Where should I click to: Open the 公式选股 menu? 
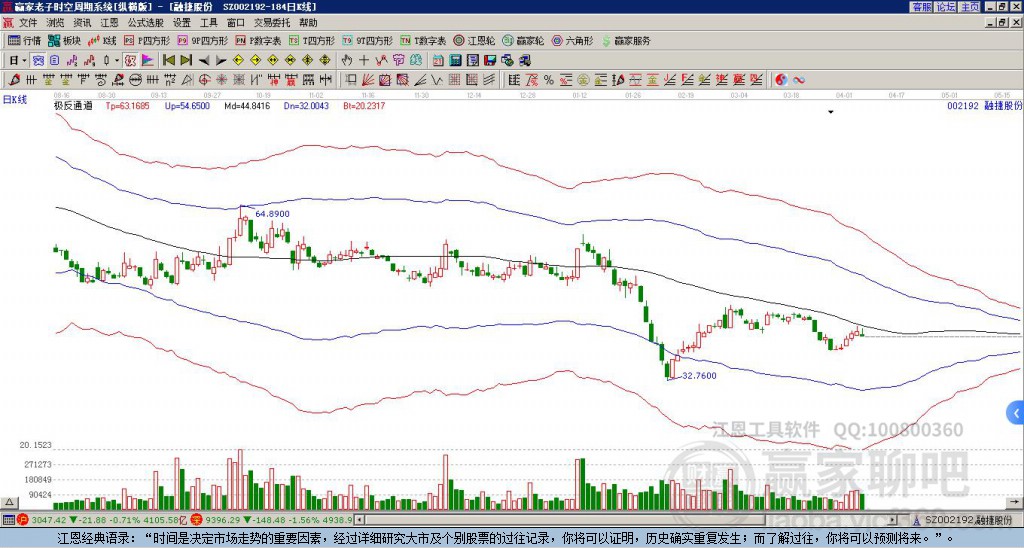pyautogui.click(x=146, y=23)
